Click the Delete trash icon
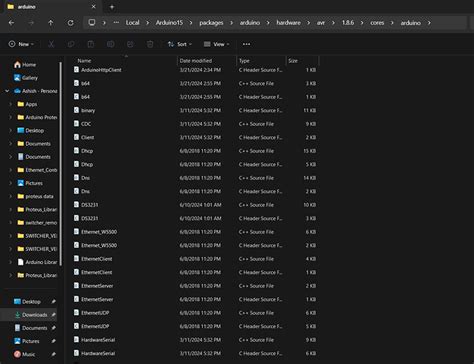This screenshot has width=474, height=364. (x=150, y=44)
